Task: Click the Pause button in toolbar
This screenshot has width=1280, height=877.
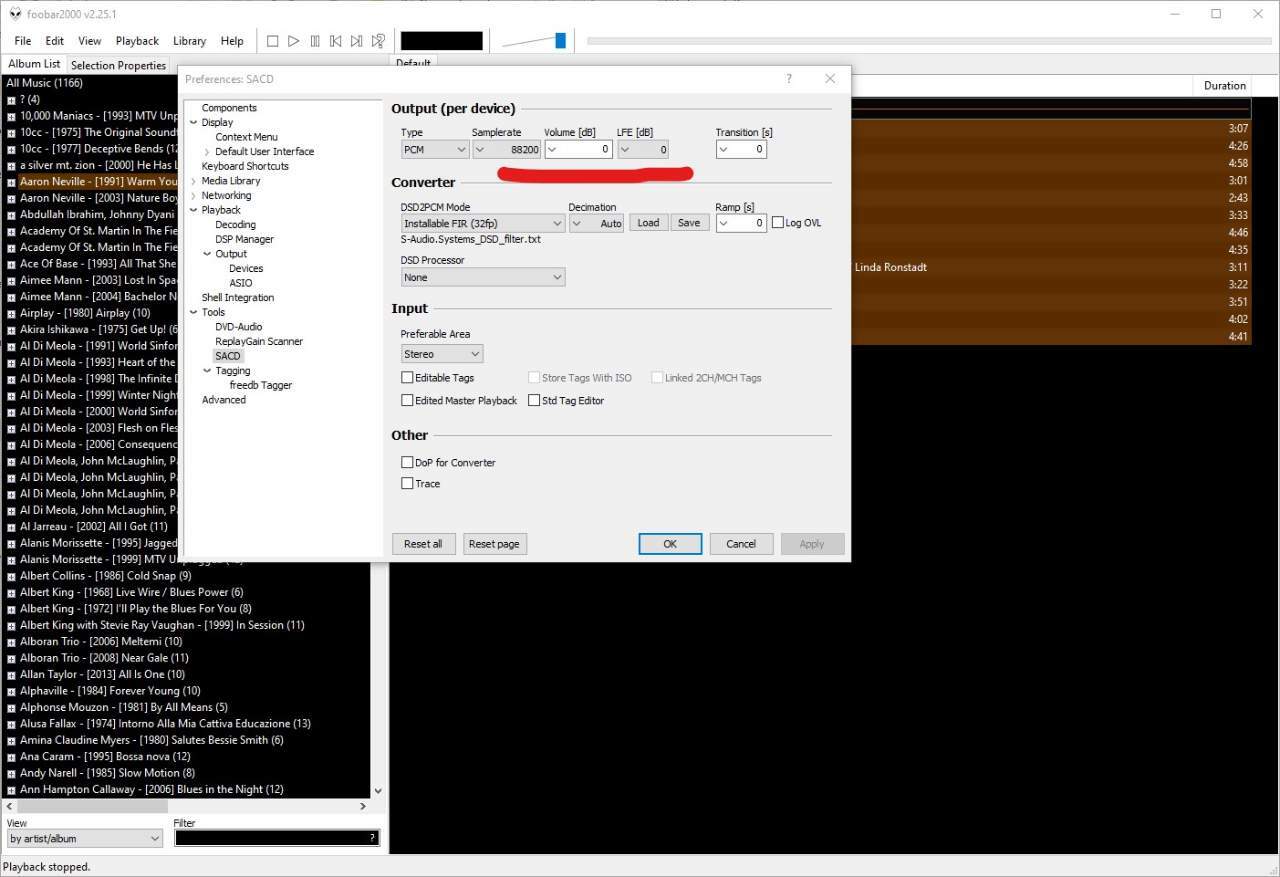Action: click(x=315, y=41)
